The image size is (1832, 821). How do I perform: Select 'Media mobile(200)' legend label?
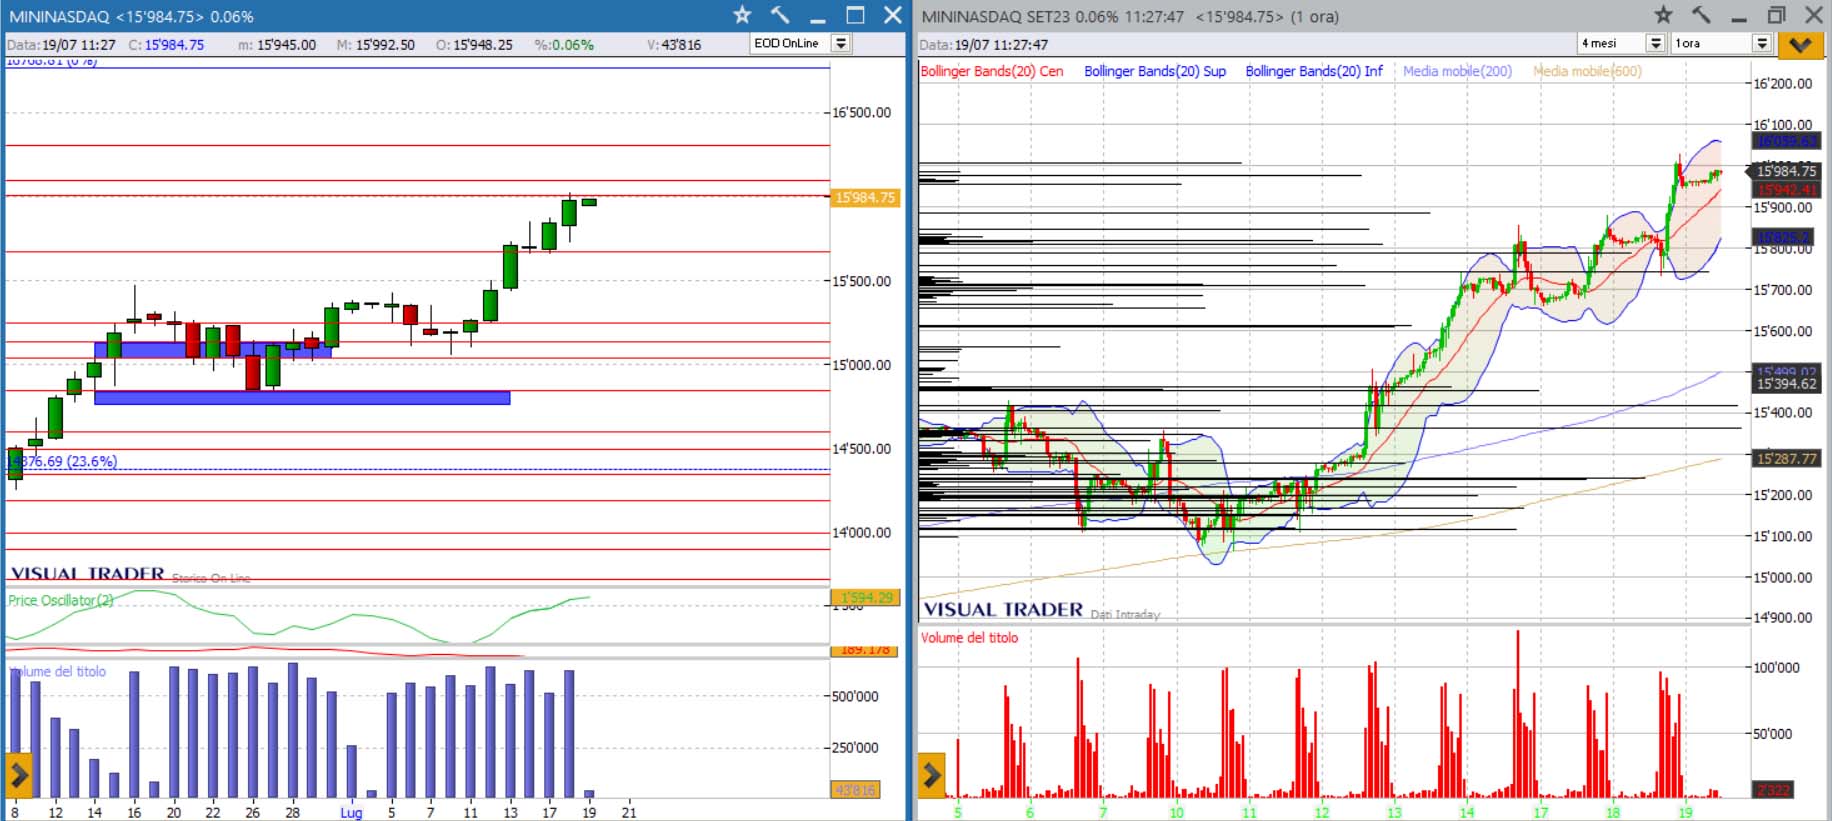click(1457, 71)
